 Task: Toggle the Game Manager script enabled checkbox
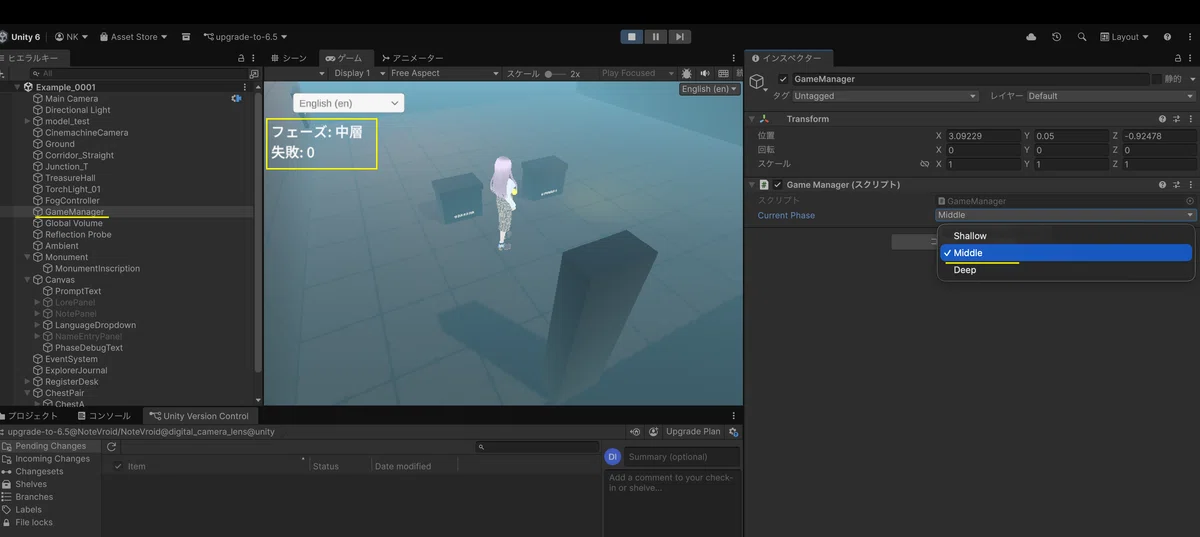pyautogui.click(x=777, y=185)
